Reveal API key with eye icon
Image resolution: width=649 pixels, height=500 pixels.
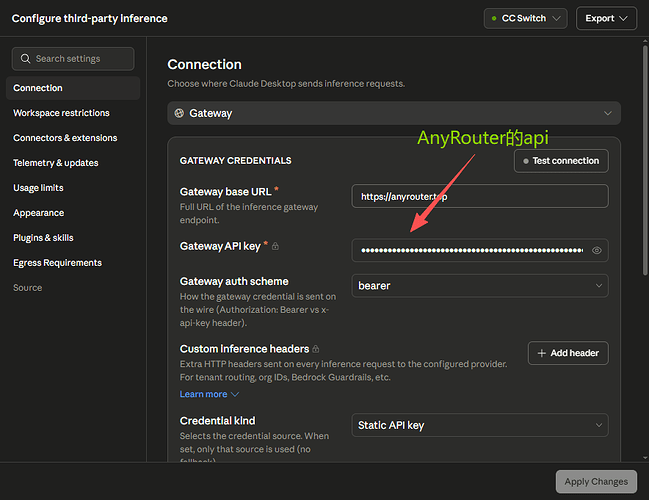click(x=596, y=250)
